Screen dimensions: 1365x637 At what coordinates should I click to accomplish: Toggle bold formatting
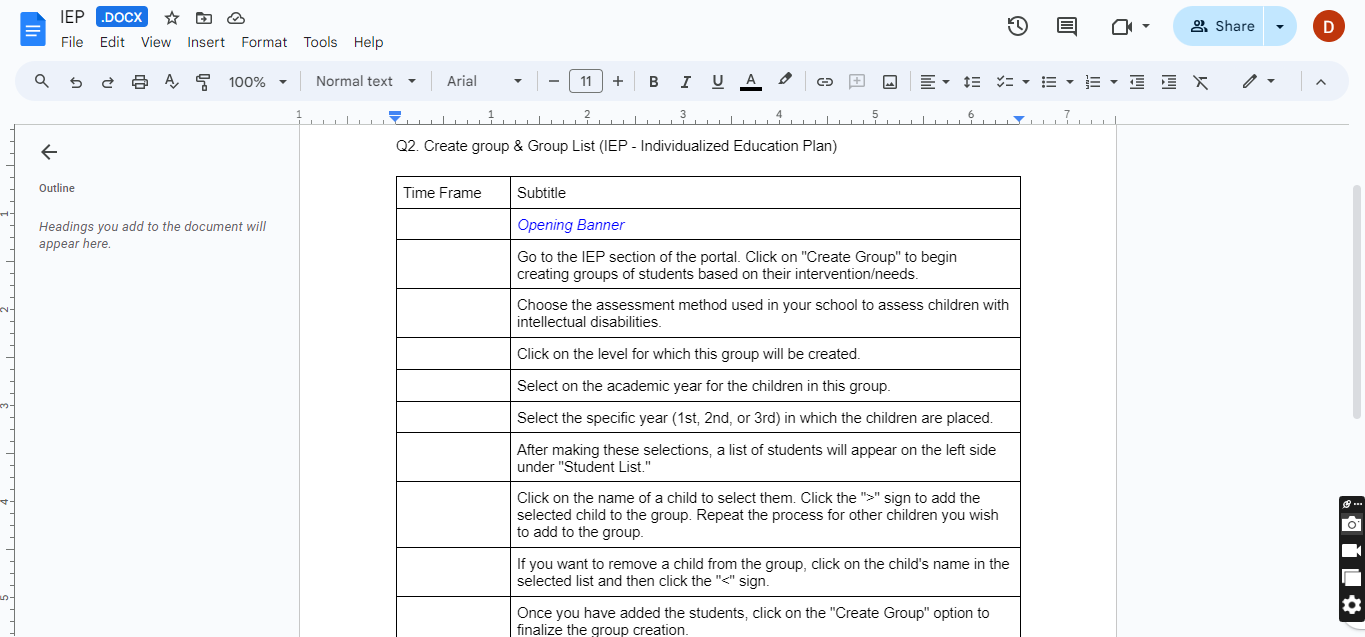[654, 82]
